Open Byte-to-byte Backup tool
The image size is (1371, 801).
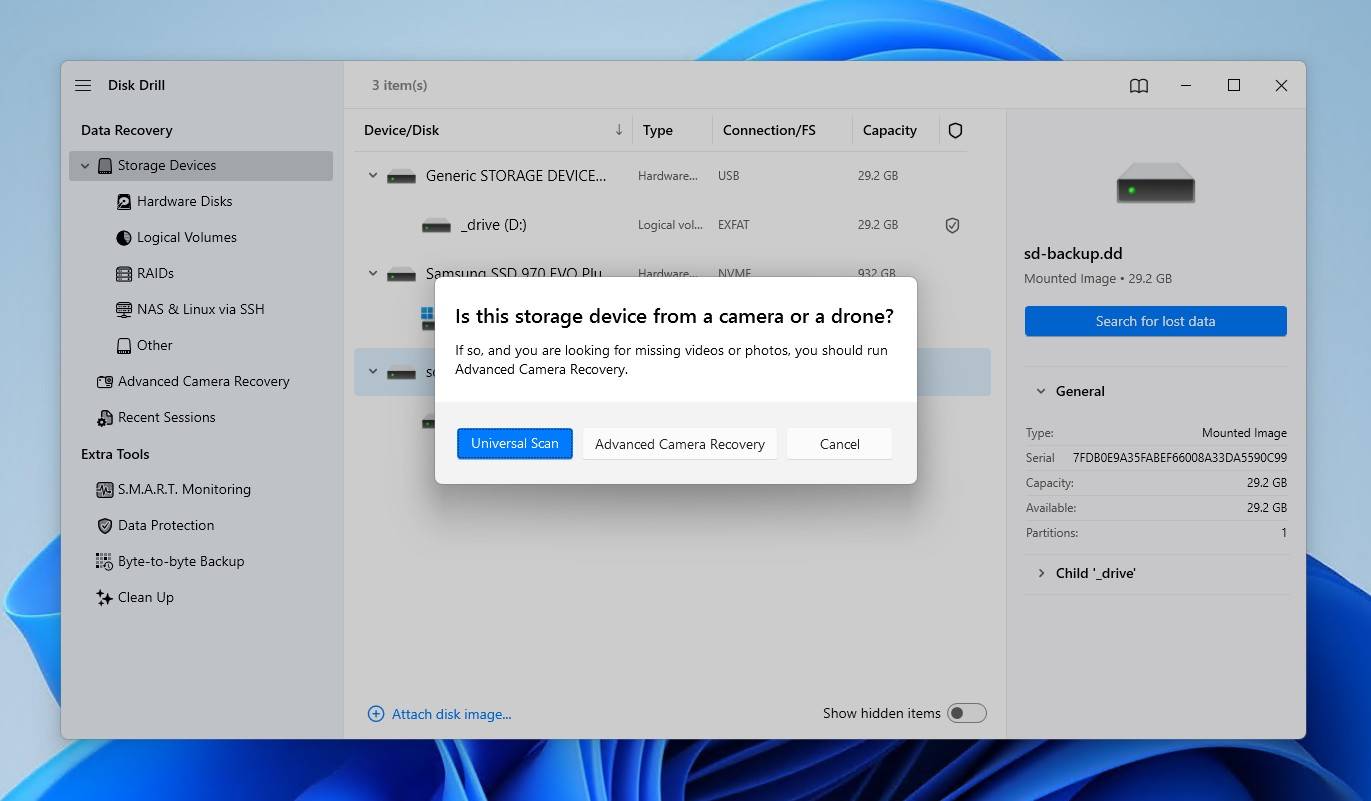click(x=180, y=562)
